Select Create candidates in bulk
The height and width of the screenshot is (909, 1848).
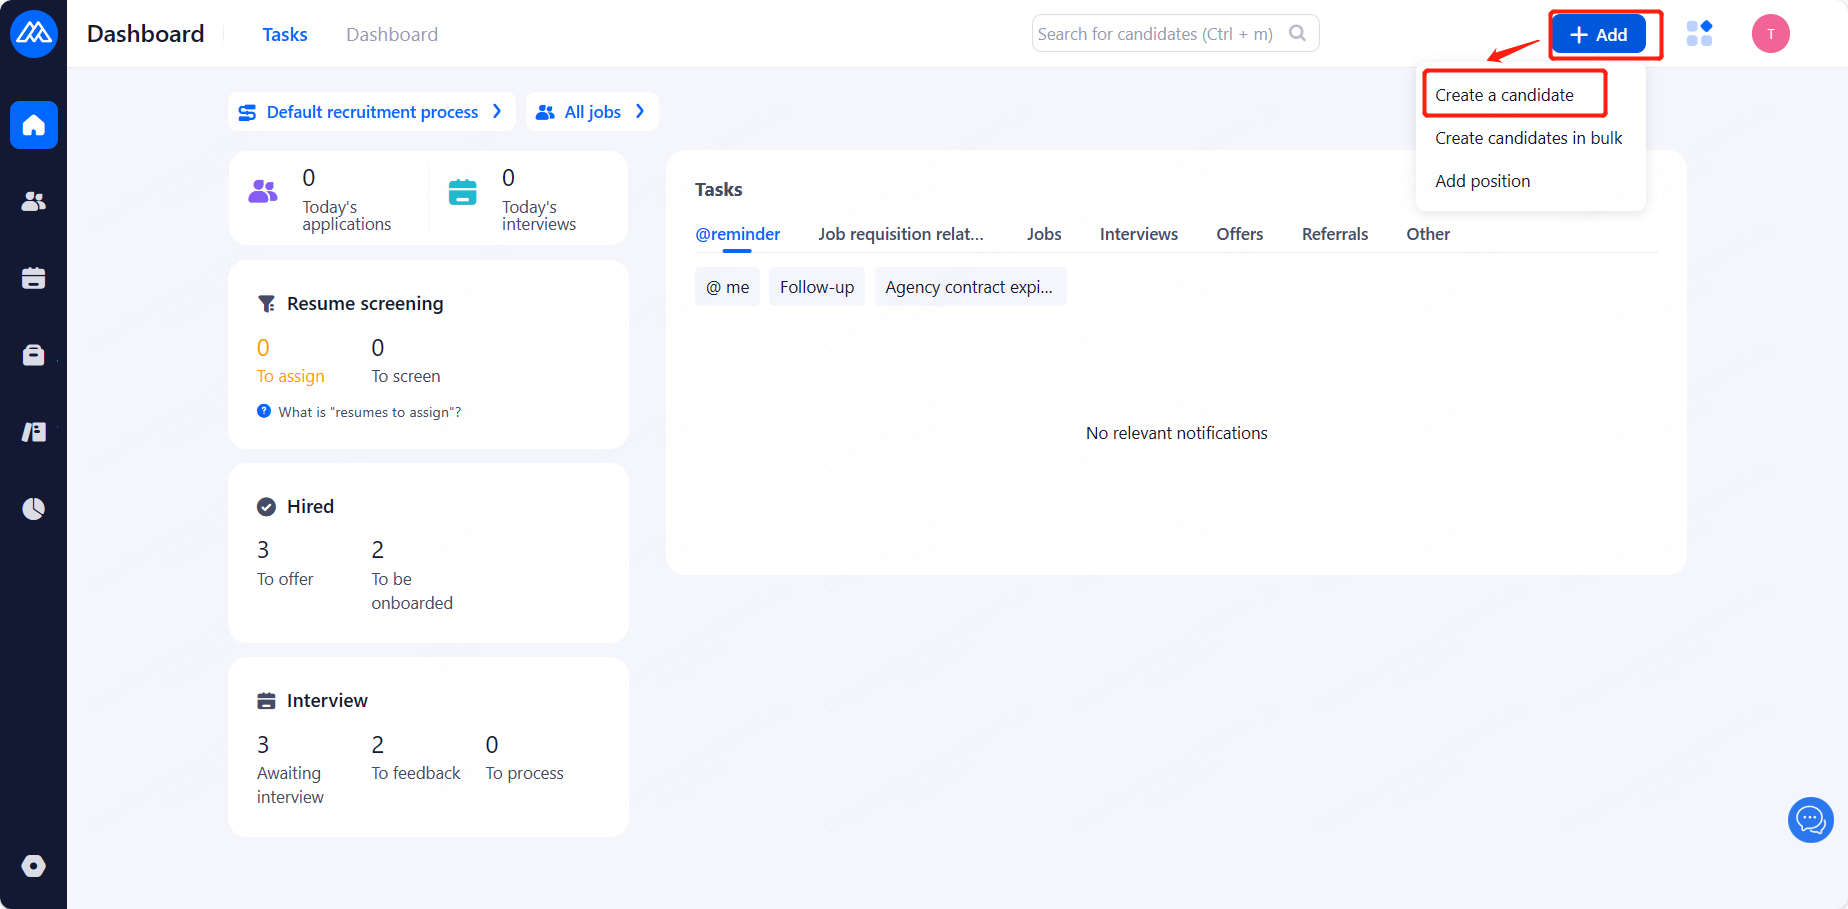pos(1528,138)
